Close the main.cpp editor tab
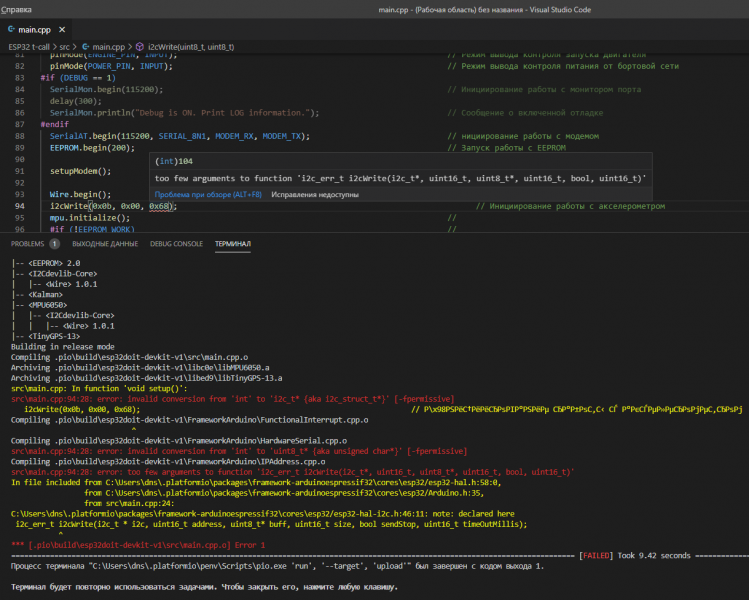Viewport: 749px width, 600px height. [62, 30]
